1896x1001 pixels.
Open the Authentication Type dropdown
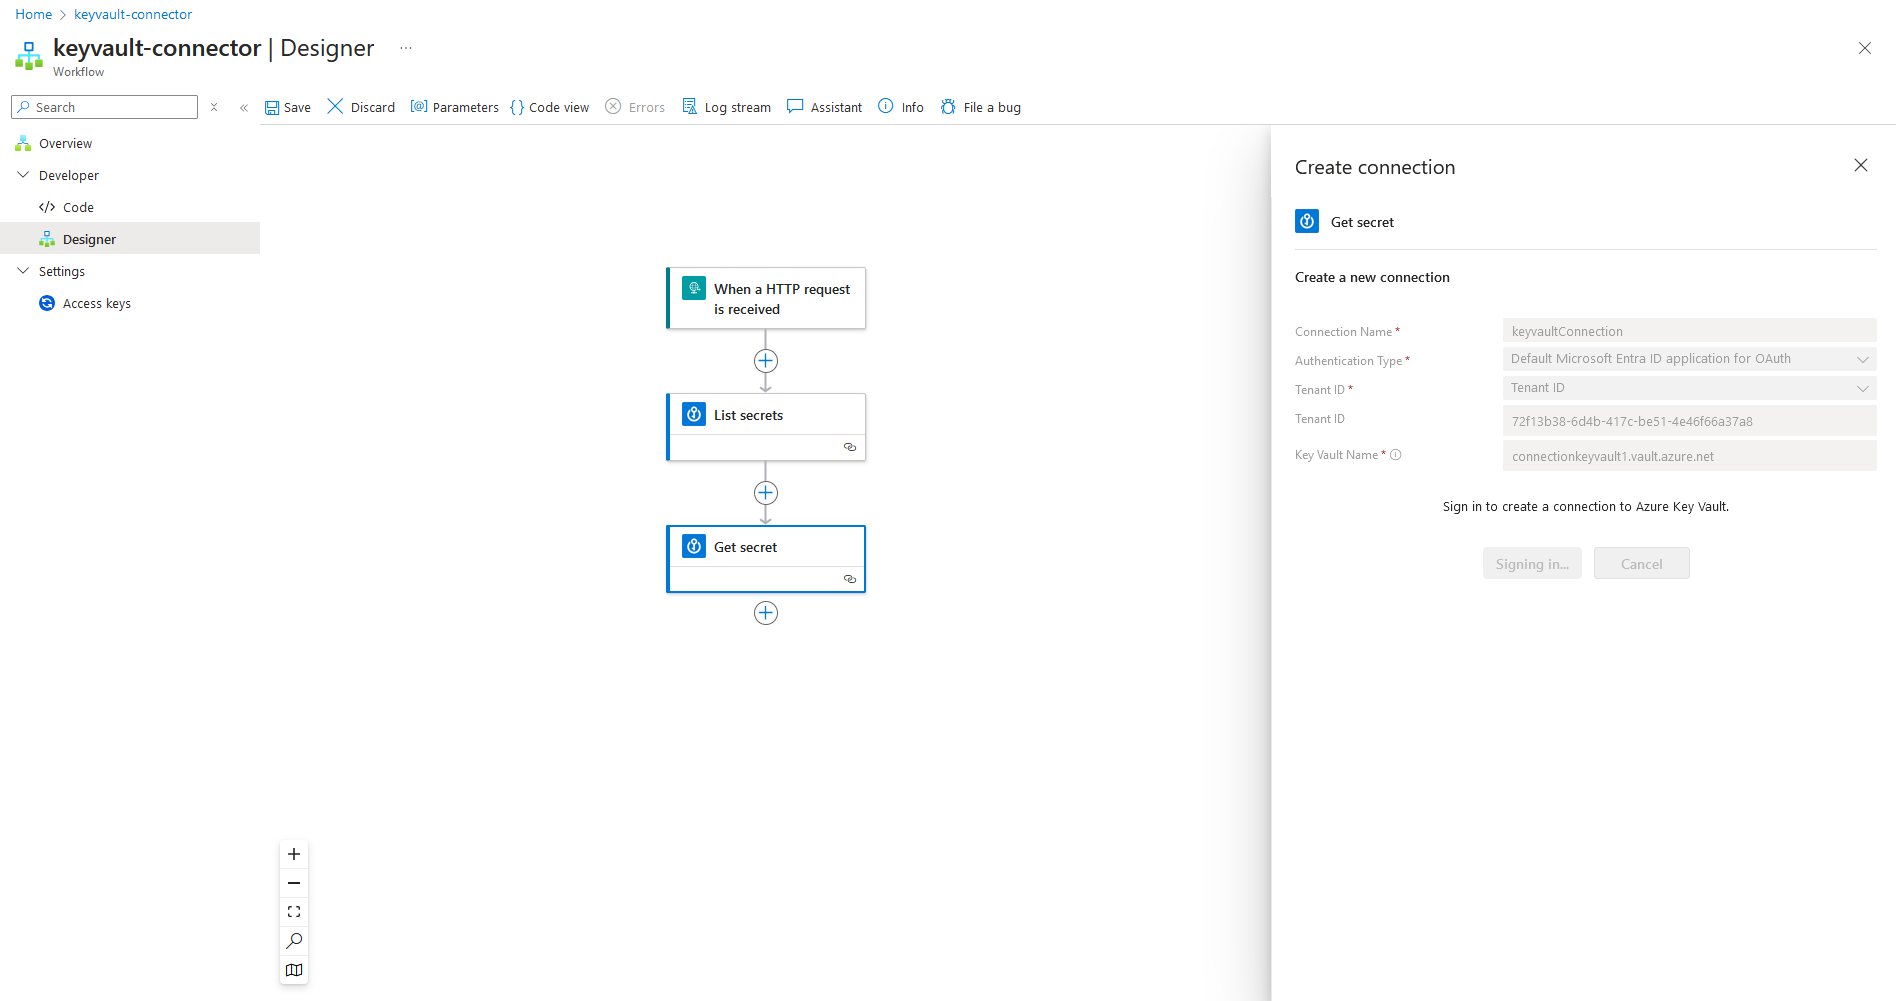coord(1689,359)
